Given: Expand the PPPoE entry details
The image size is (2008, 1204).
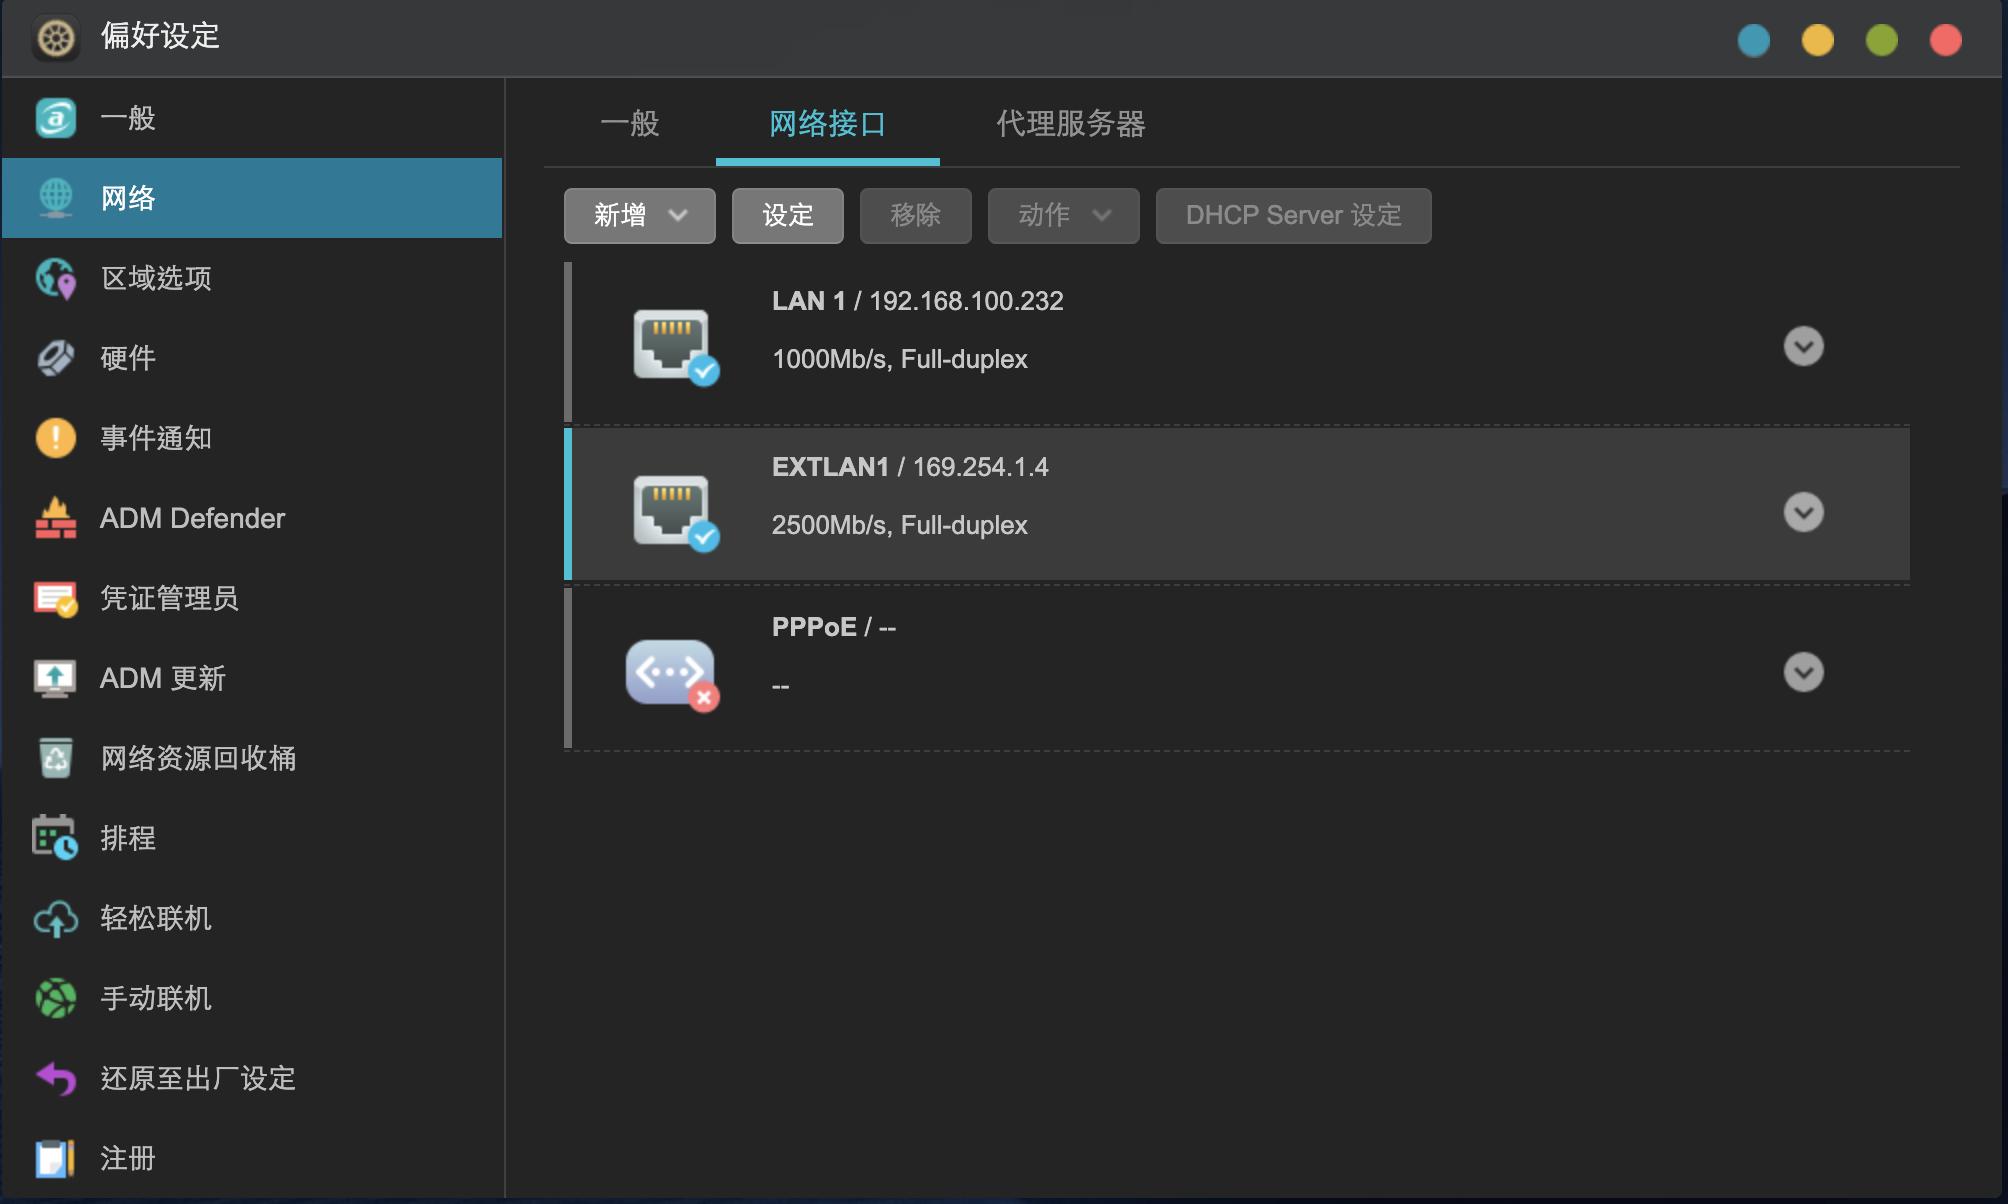Looking at the screenshot, I should (x=1803, y=673).
